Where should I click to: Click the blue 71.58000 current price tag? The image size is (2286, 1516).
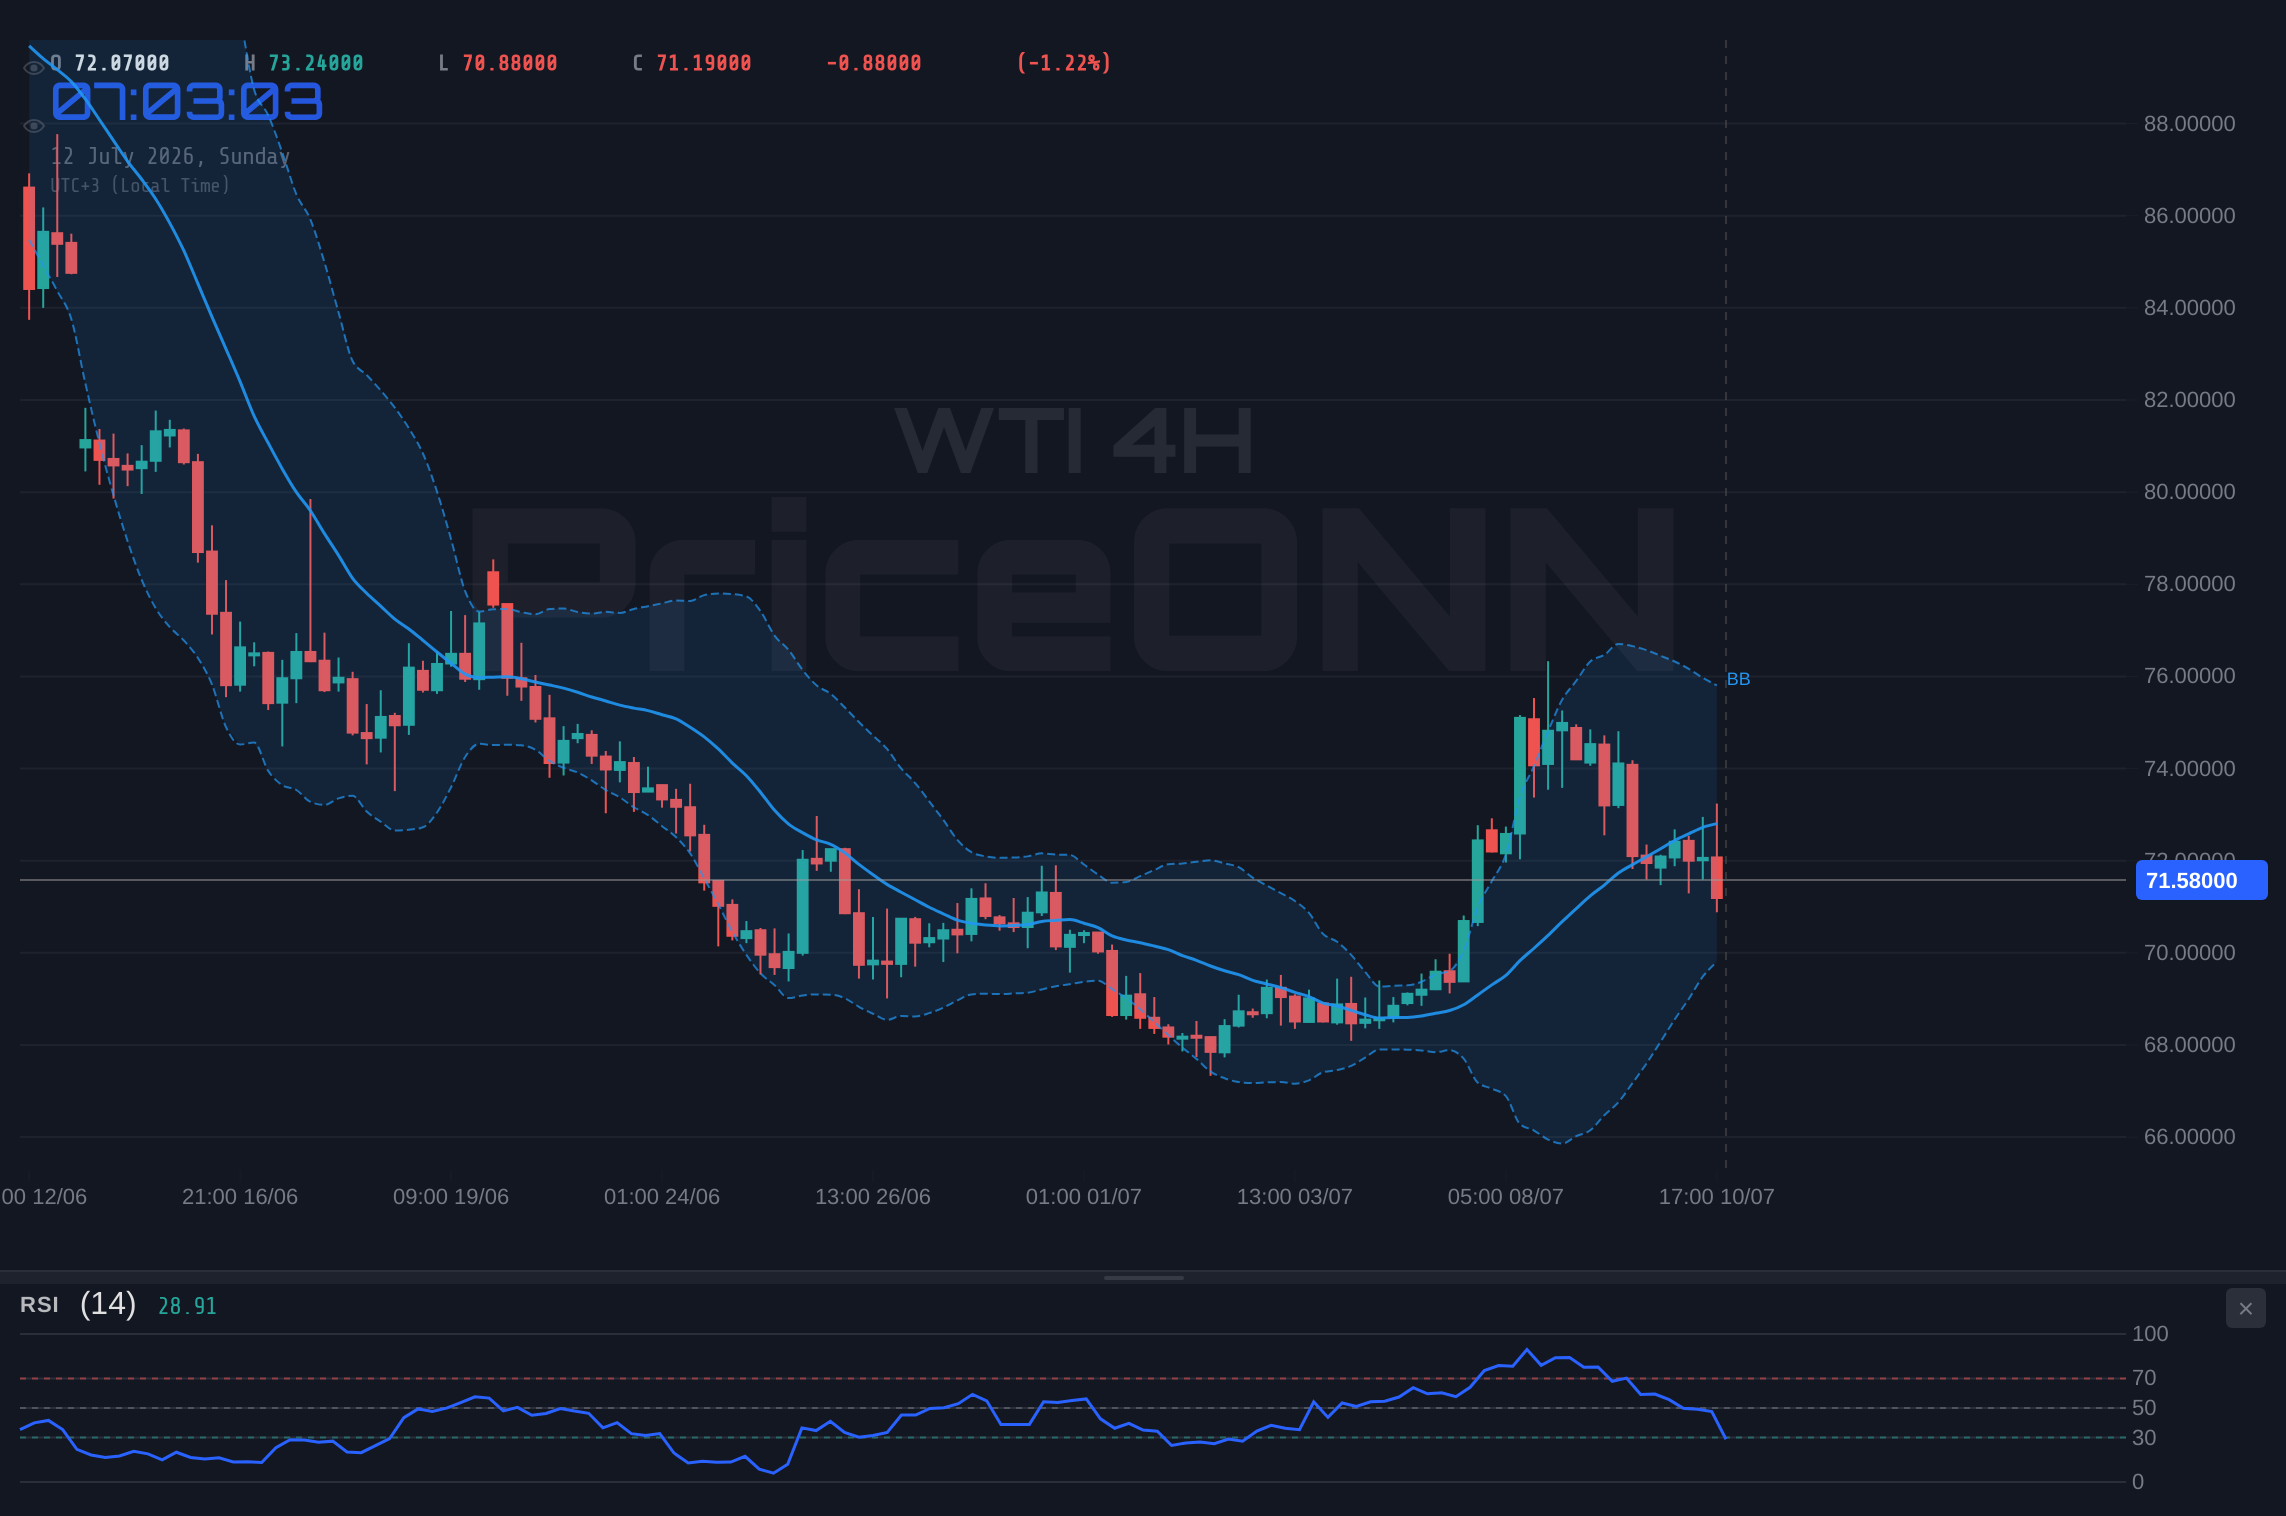coord(2201,881)
